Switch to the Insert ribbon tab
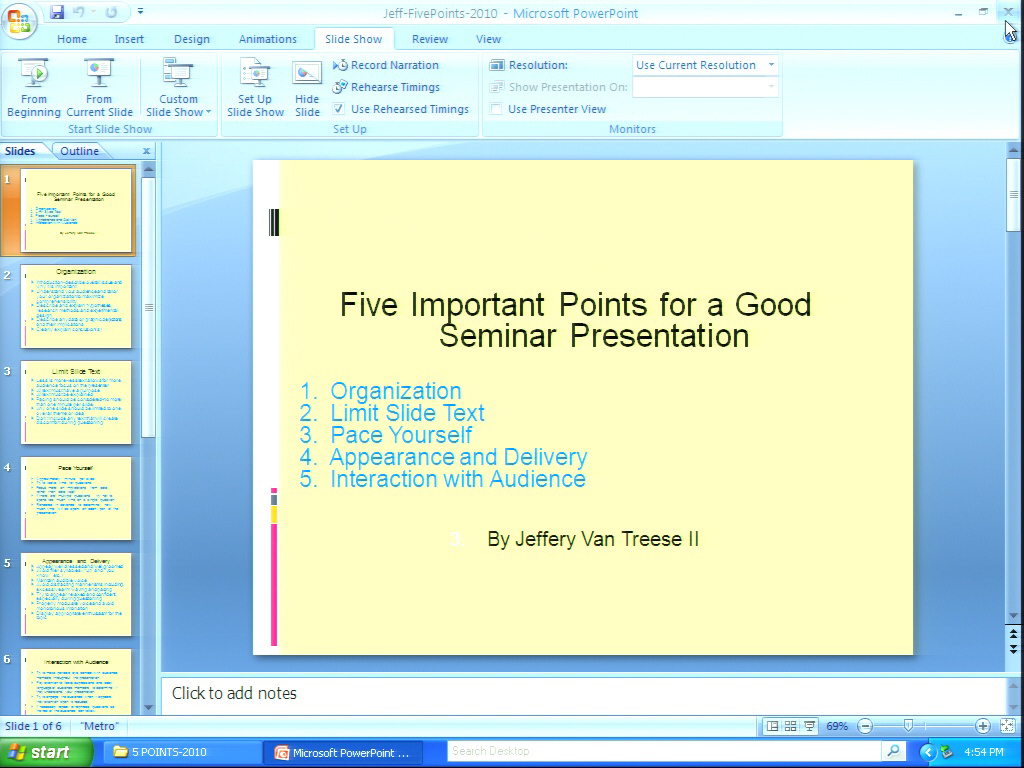This screenshot has width=1024, height=768. click(x=129, y=39)
